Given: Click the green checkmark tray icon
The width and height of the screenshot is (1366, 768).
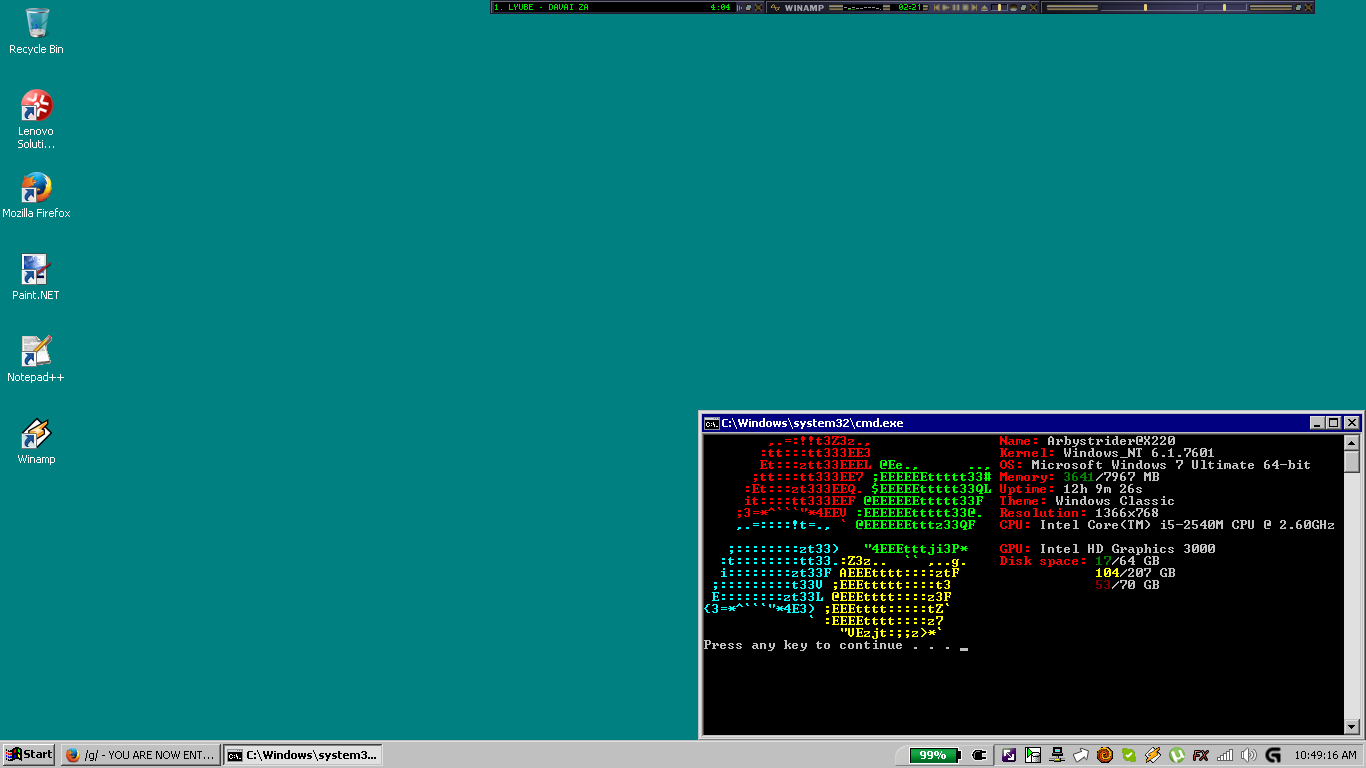Looking at the screenshot, I should (1129, 755).
